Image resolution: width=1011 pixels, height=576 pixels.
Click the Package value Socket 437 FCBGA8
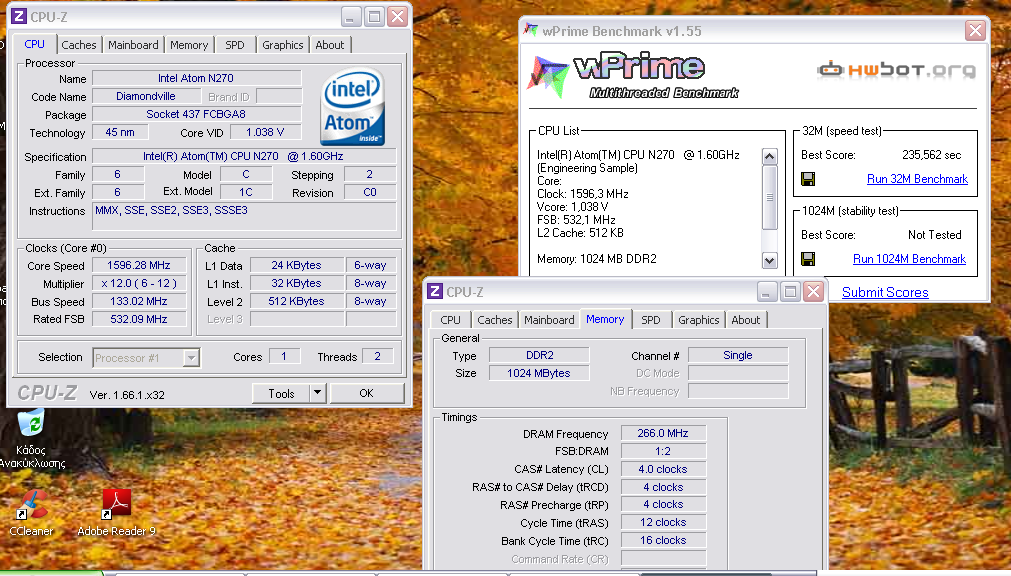(x=196, y=114)
